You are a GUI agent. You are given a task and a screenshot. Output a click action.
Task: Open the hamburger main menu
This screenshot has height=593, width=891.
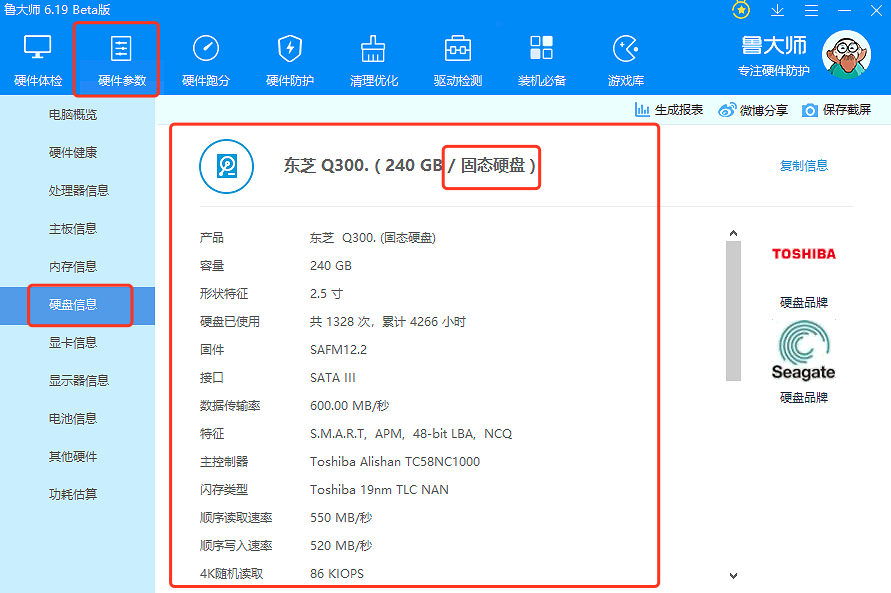811,10
